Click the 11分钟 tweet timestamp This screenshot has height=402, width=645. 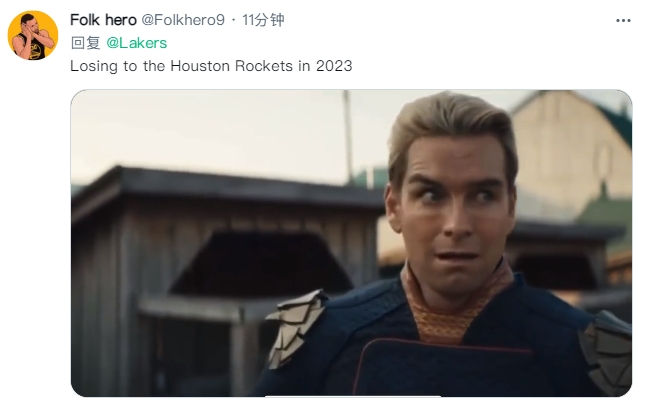click(263, 20)
